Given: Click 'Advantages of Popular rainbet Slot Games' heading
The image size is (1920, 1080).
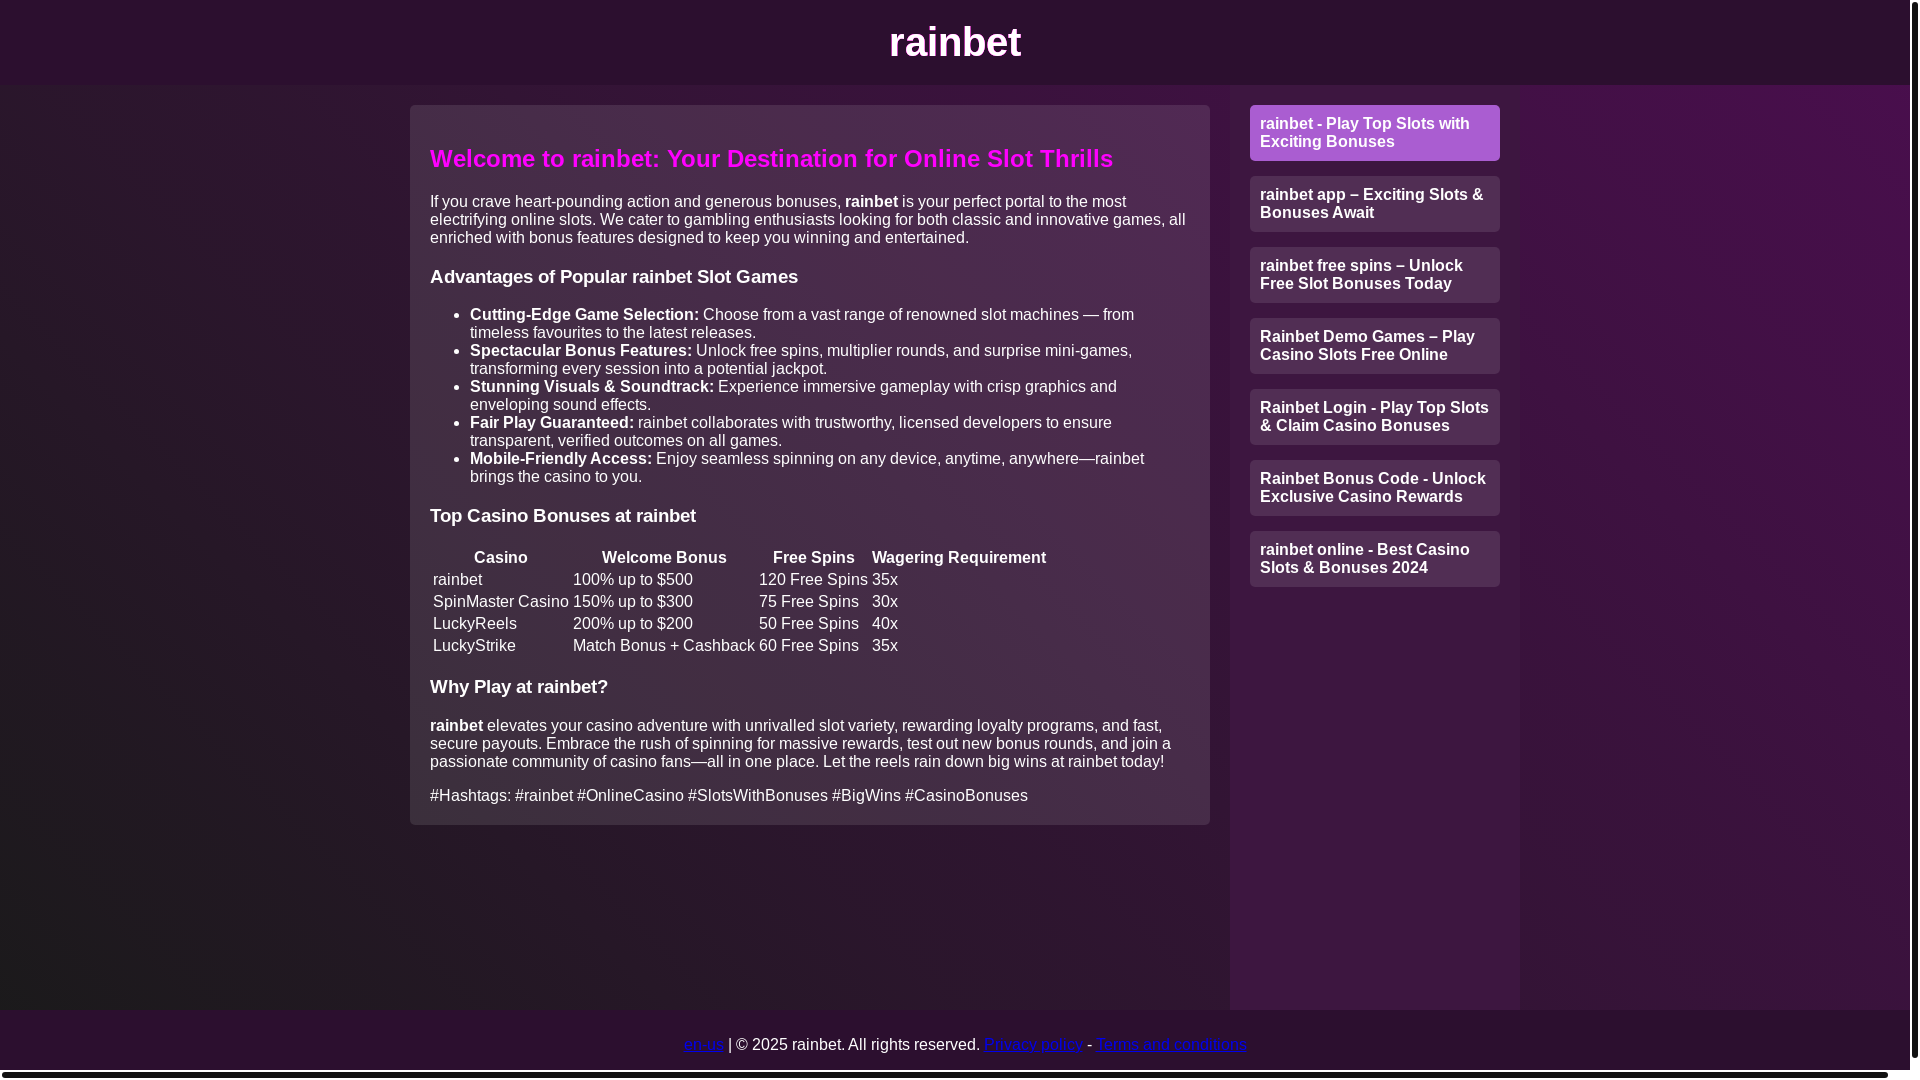Looking at the screenshot, I should tap(614, 277).
